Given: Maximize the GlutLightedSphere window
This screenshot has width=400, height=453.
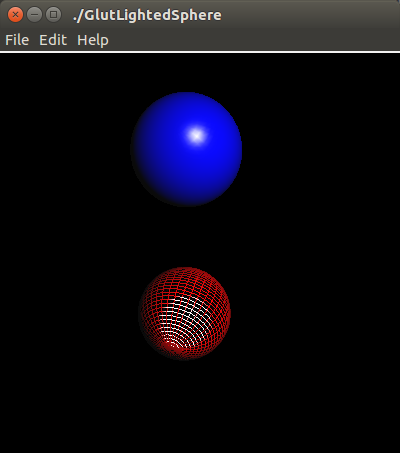Looking at the screenshot, I should [x=53, y=15].
